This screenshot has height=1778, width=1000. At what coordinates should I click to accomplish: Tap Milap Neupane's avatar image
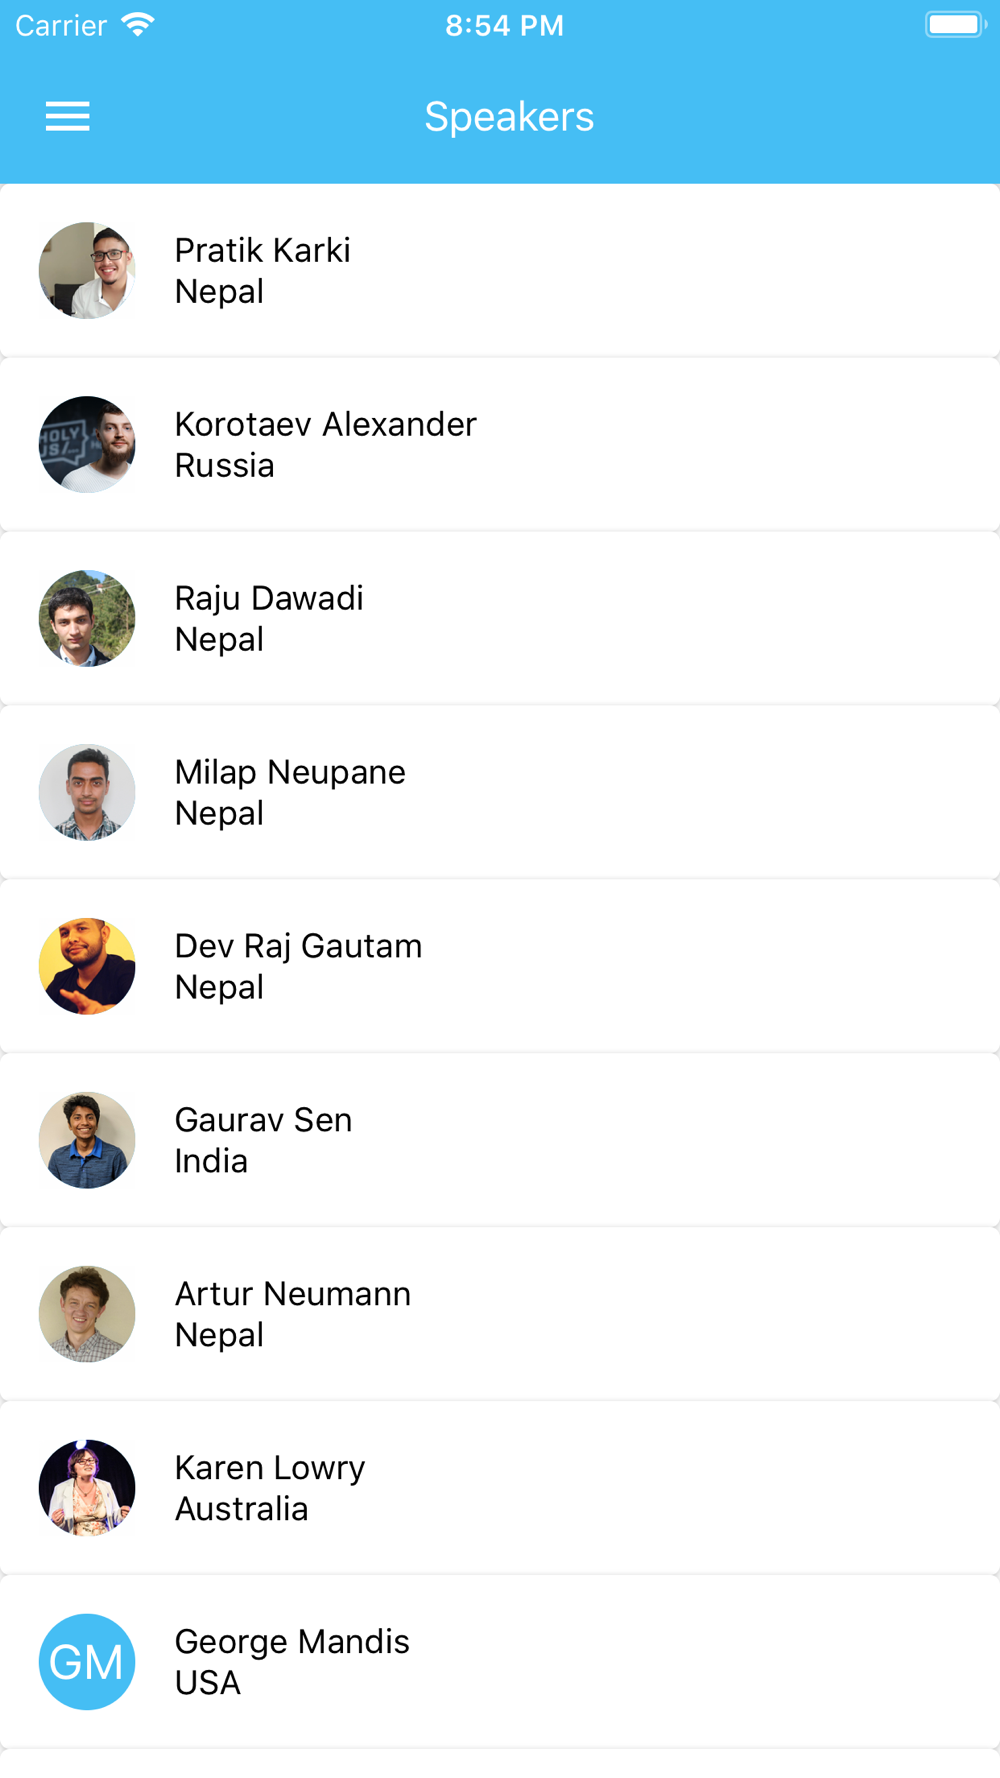87,793
